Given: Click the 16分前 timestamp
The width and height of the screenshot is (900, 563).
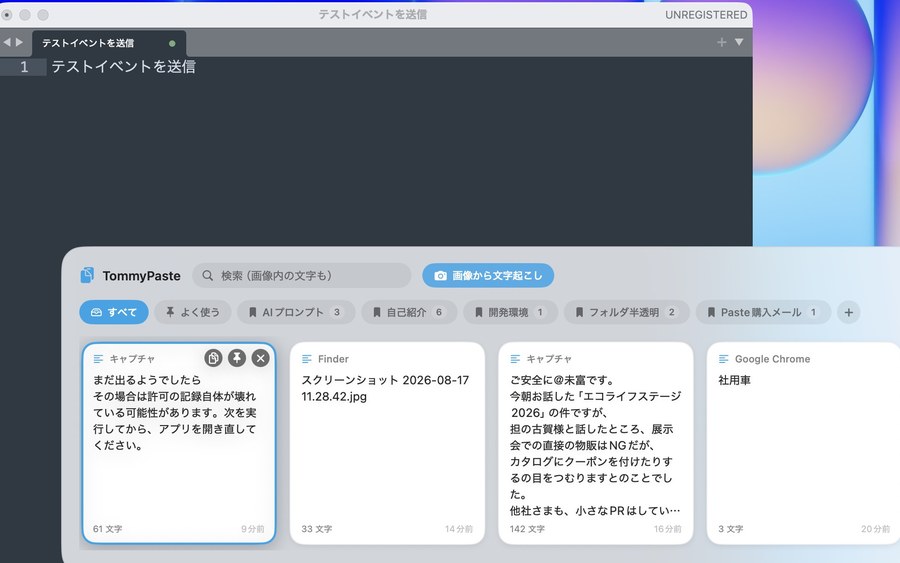Looking at the screenshot, I should [x=668, y=529].
